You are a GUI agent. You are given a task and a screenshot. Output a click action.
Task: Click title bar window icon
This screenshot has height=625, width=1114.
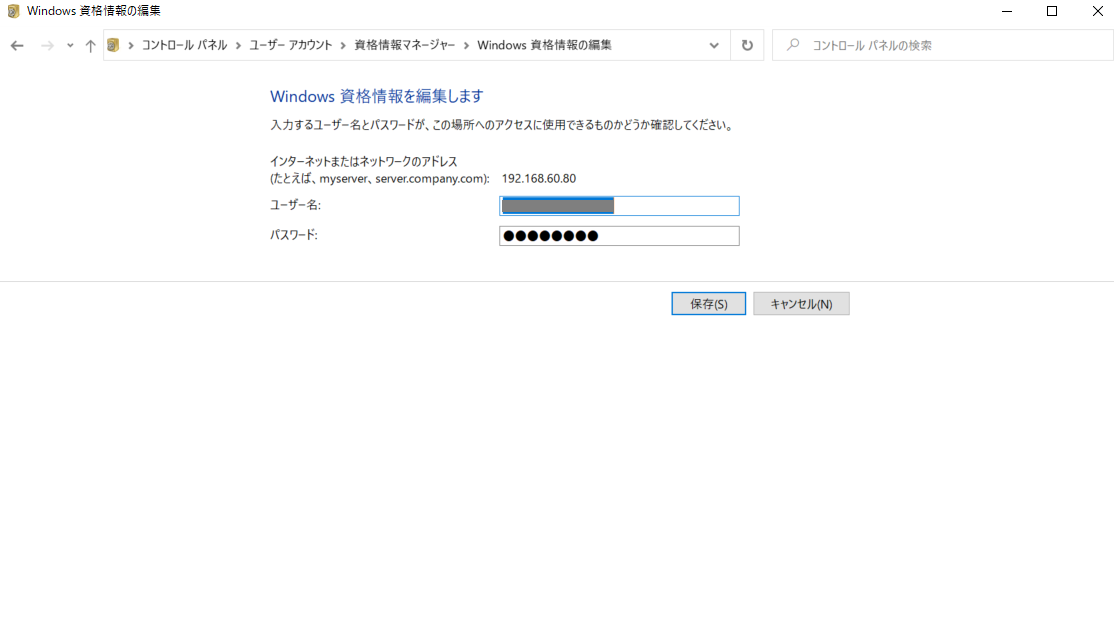click(13, 11)
